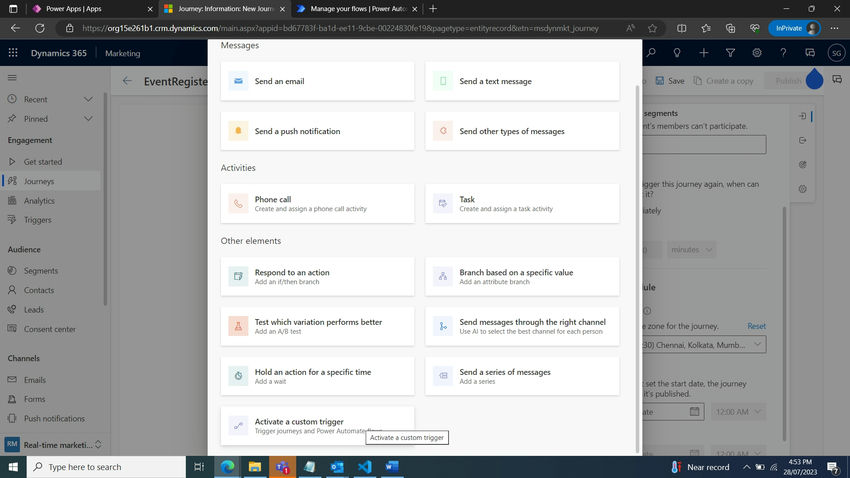Add page to favorites star icon
Viewport: 850px width, 478px height.
tap(652, 28)
